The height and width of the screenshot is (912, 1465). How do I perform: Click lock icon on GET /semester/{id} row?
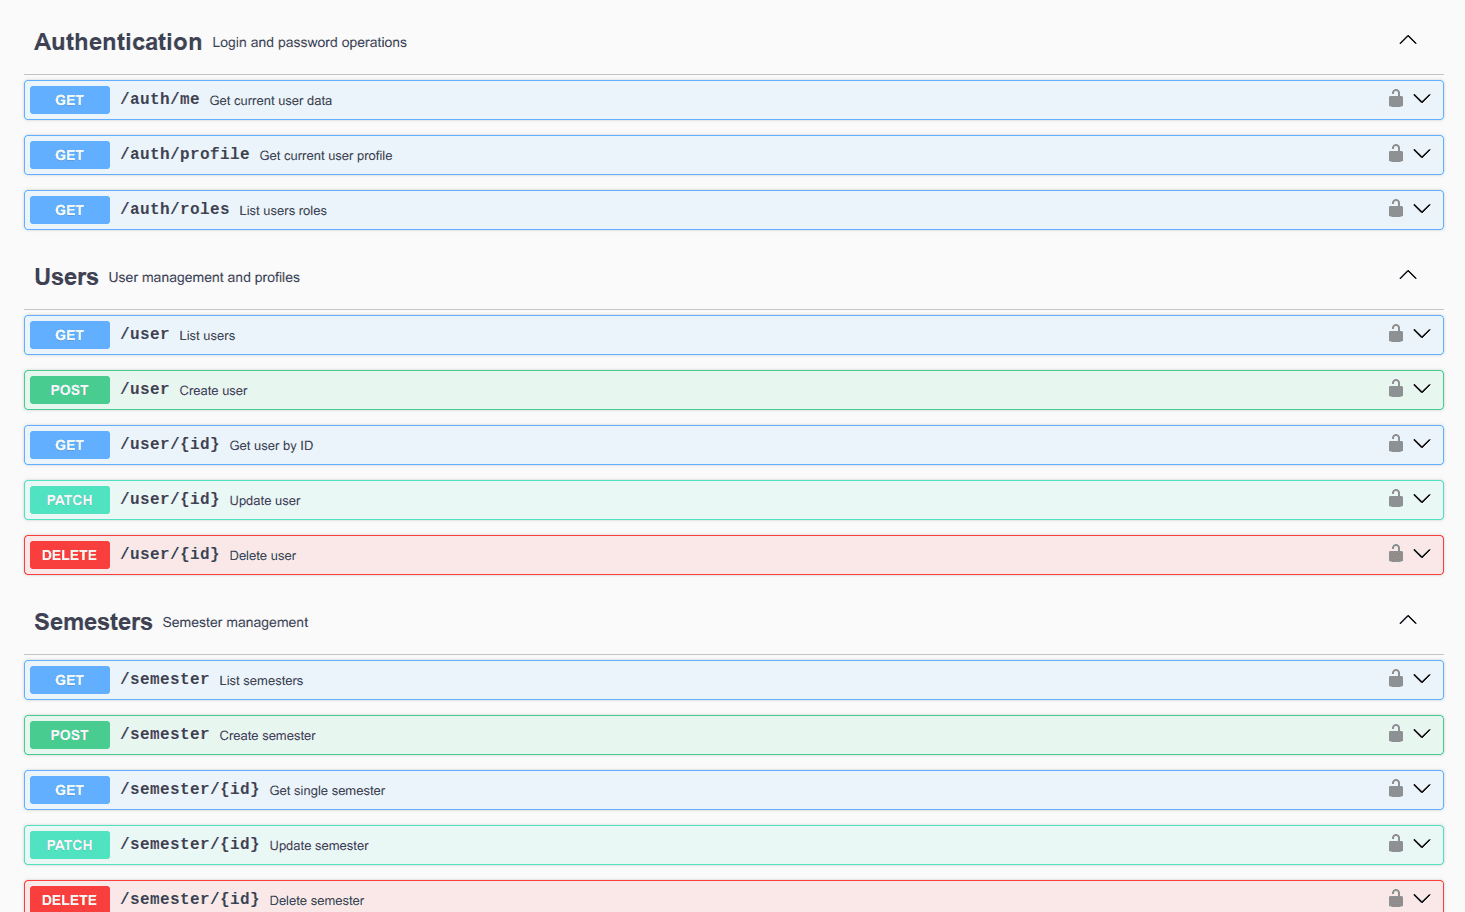[x=1395, y=789]
